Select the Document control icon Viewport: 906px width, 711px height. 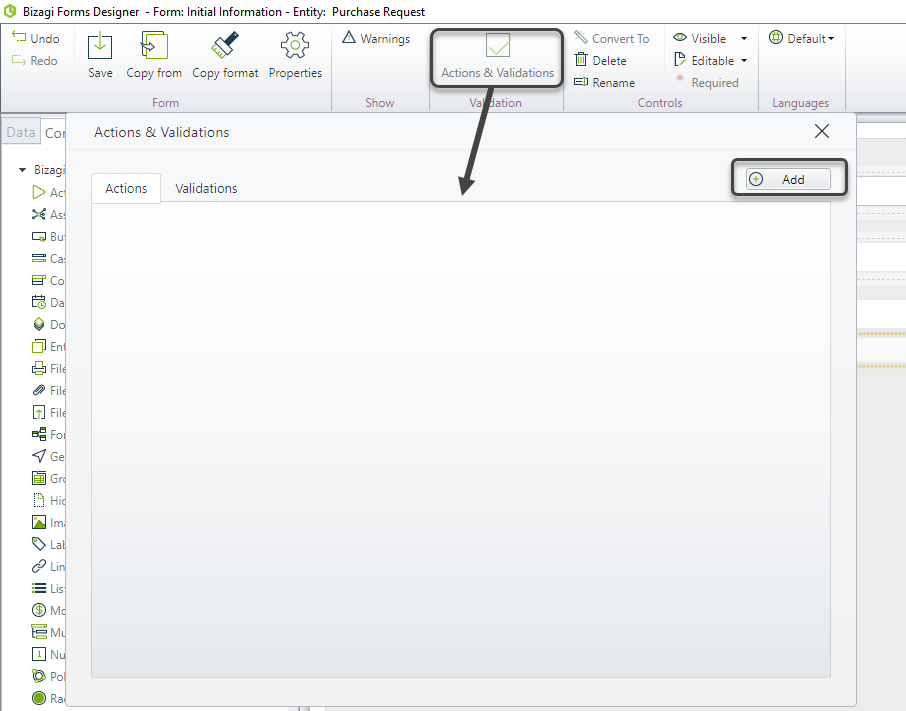pyautogui.click(x=39, y=324)
